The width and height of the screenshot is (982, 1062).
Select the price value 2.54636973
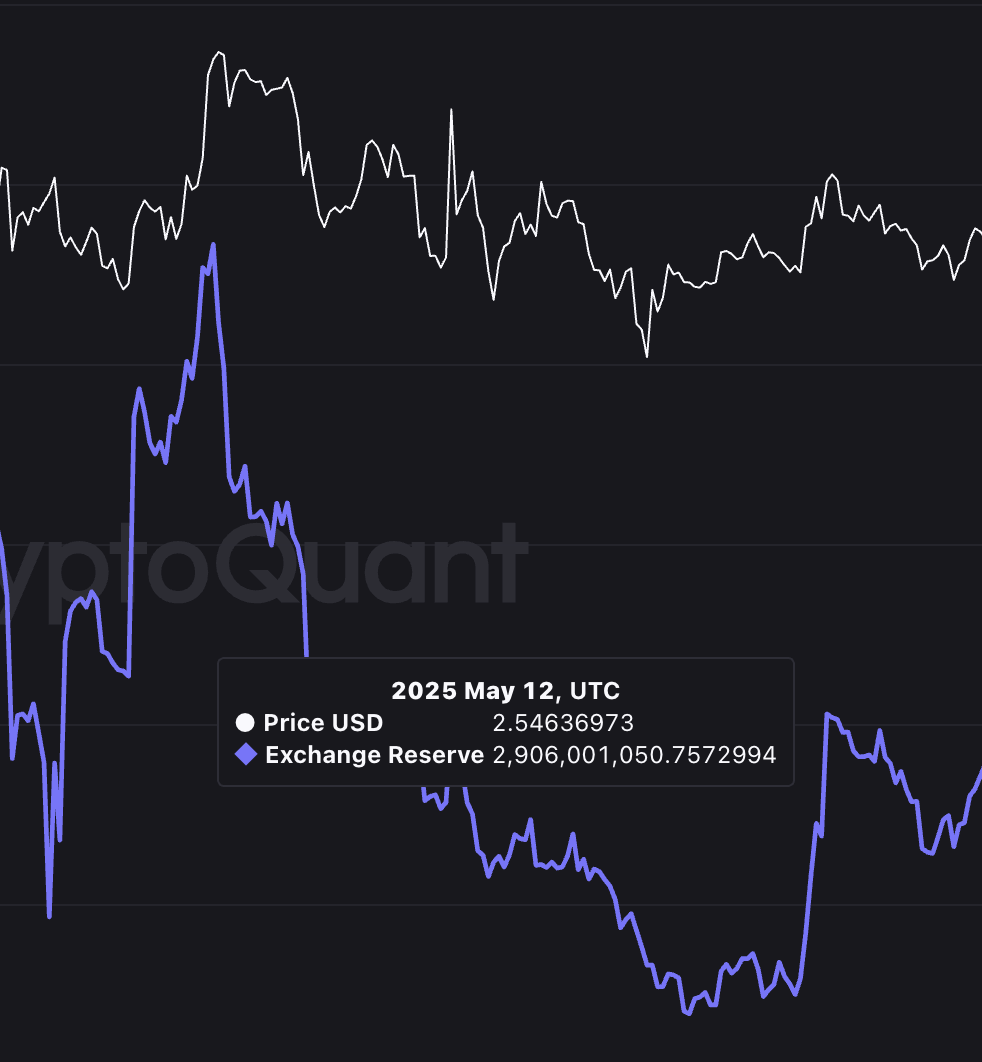click(x=563, y=723)
